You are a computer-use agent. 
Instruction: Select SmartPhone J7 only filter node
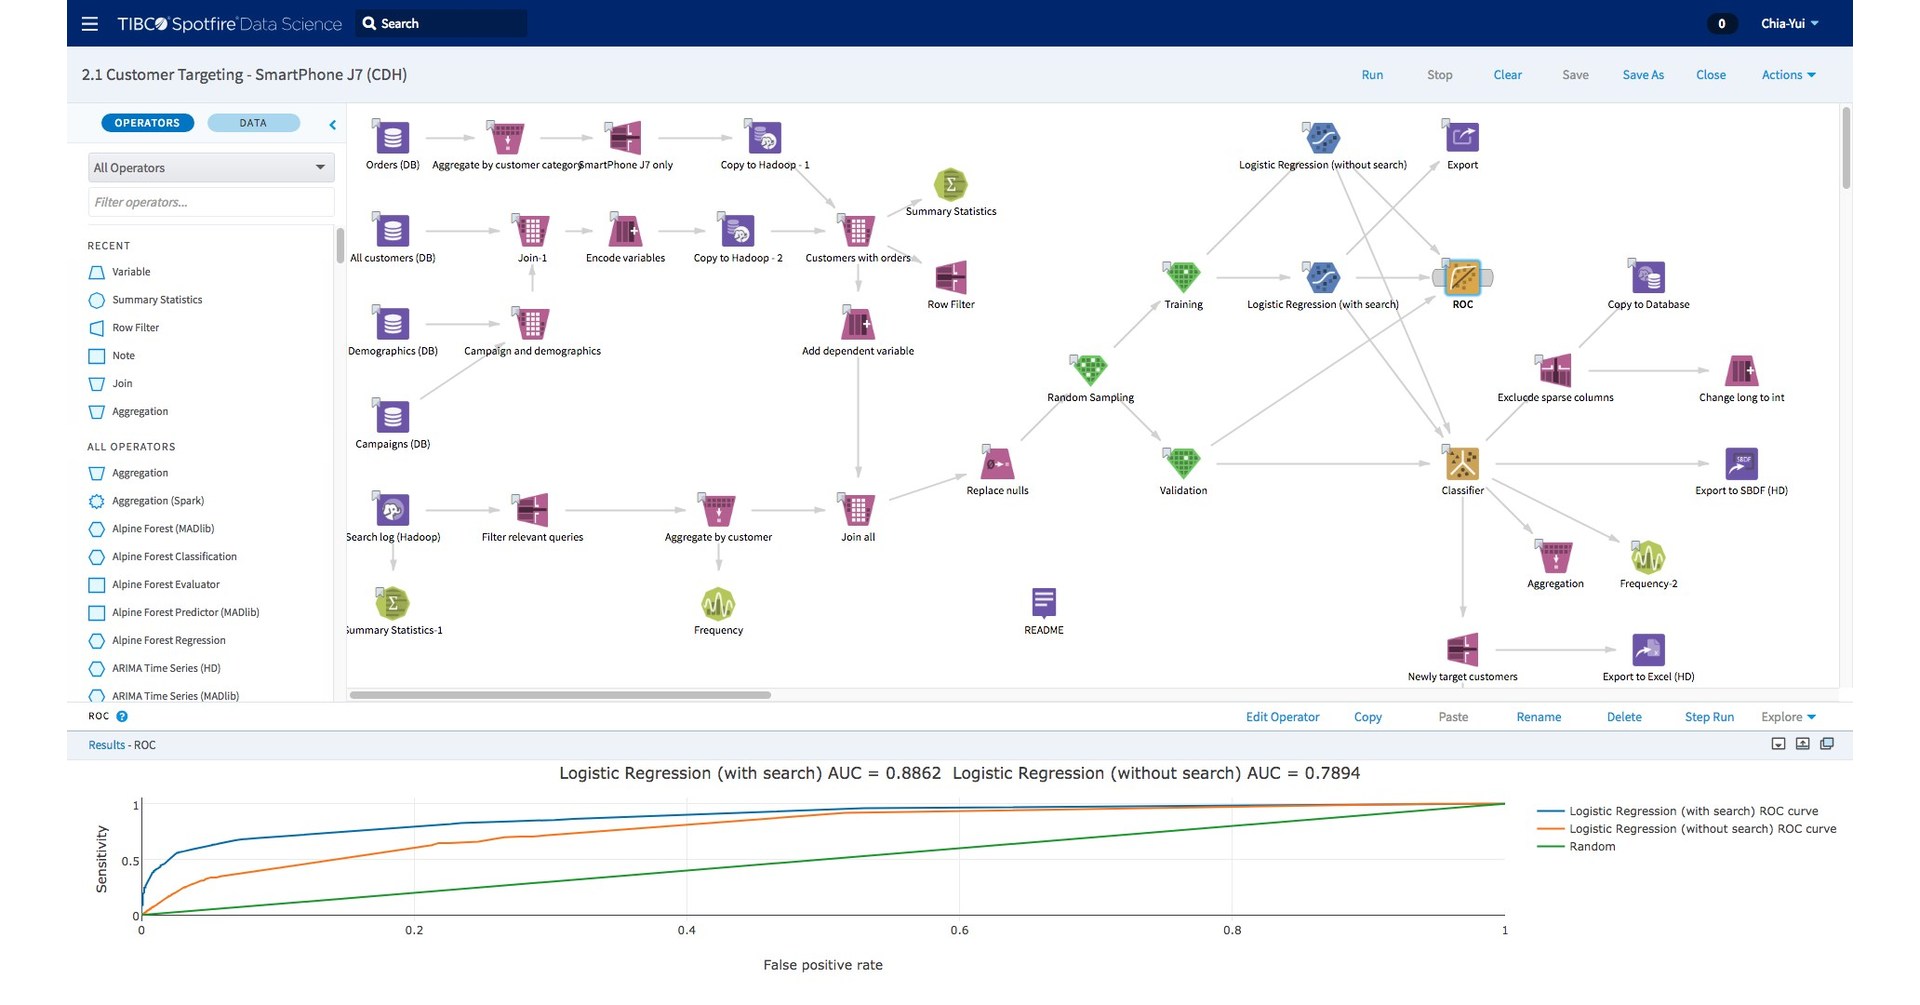click(625, 137)
